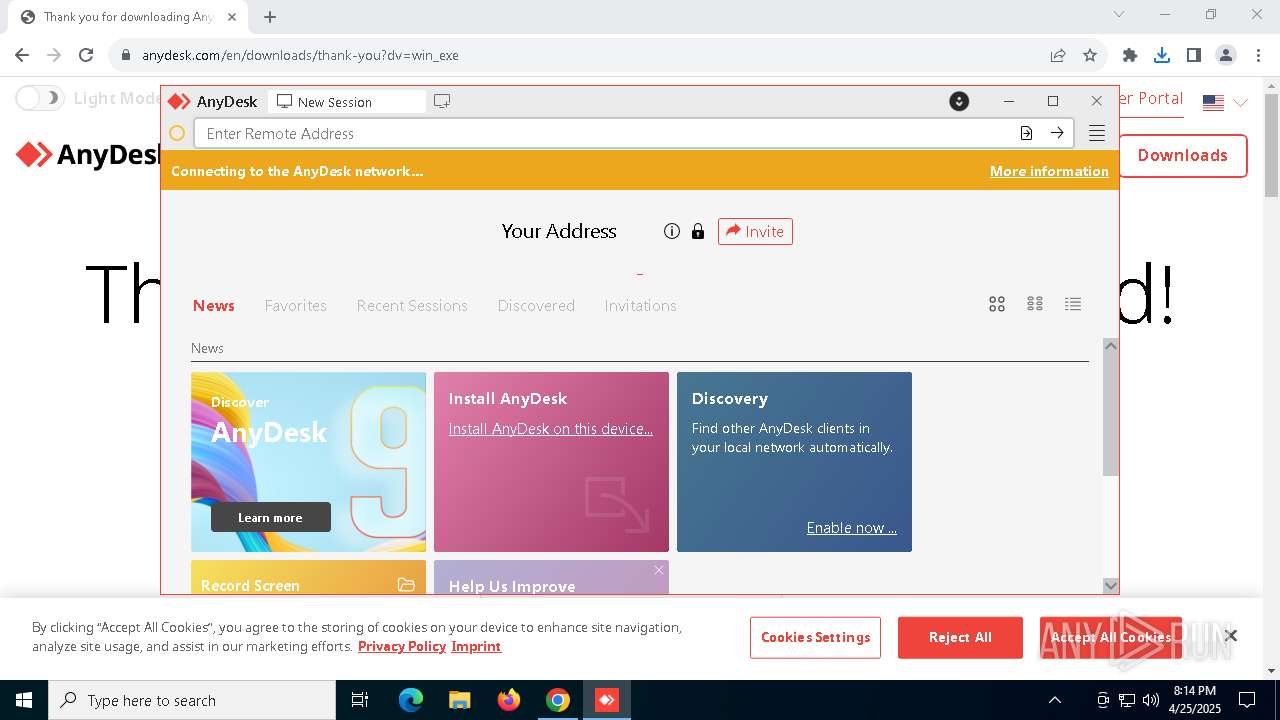Click Chrome forward navigation arrow
Screen dimensions: 1280x720
pyautogui.click(x=54, y=55)
